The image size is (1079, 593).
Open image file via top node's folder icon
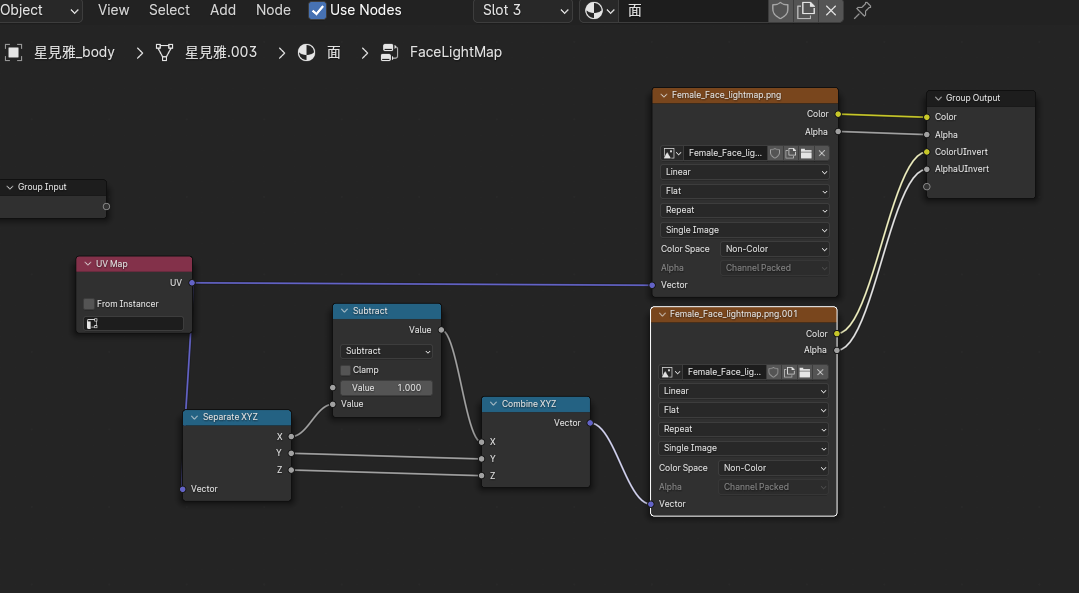tap(806, 153)
